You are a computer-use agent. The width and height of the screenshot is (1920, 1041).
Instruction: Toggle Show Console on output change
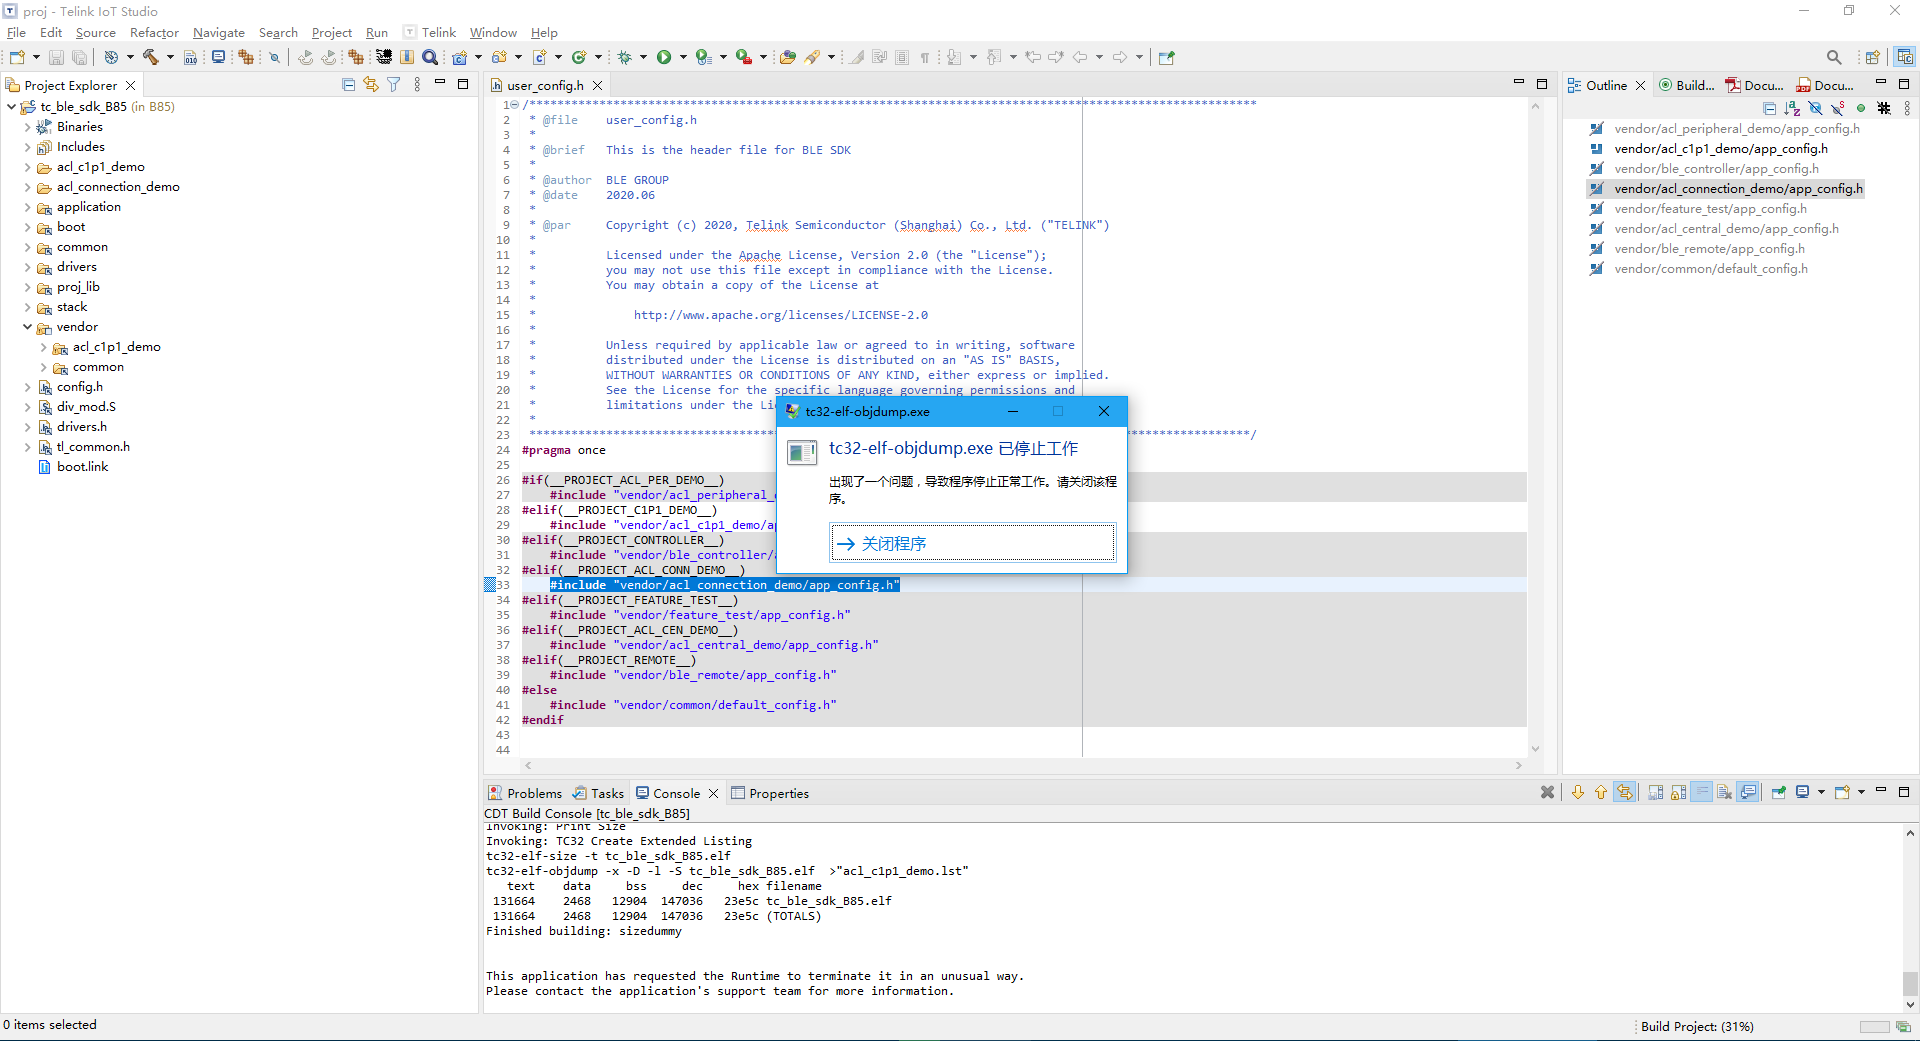[1748, 792]
